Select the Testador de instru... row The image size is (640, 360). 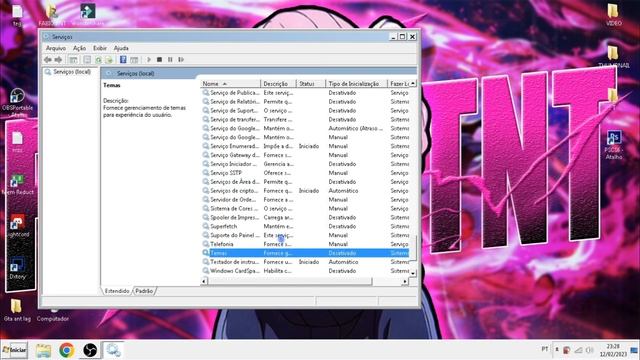pos(305,262)
